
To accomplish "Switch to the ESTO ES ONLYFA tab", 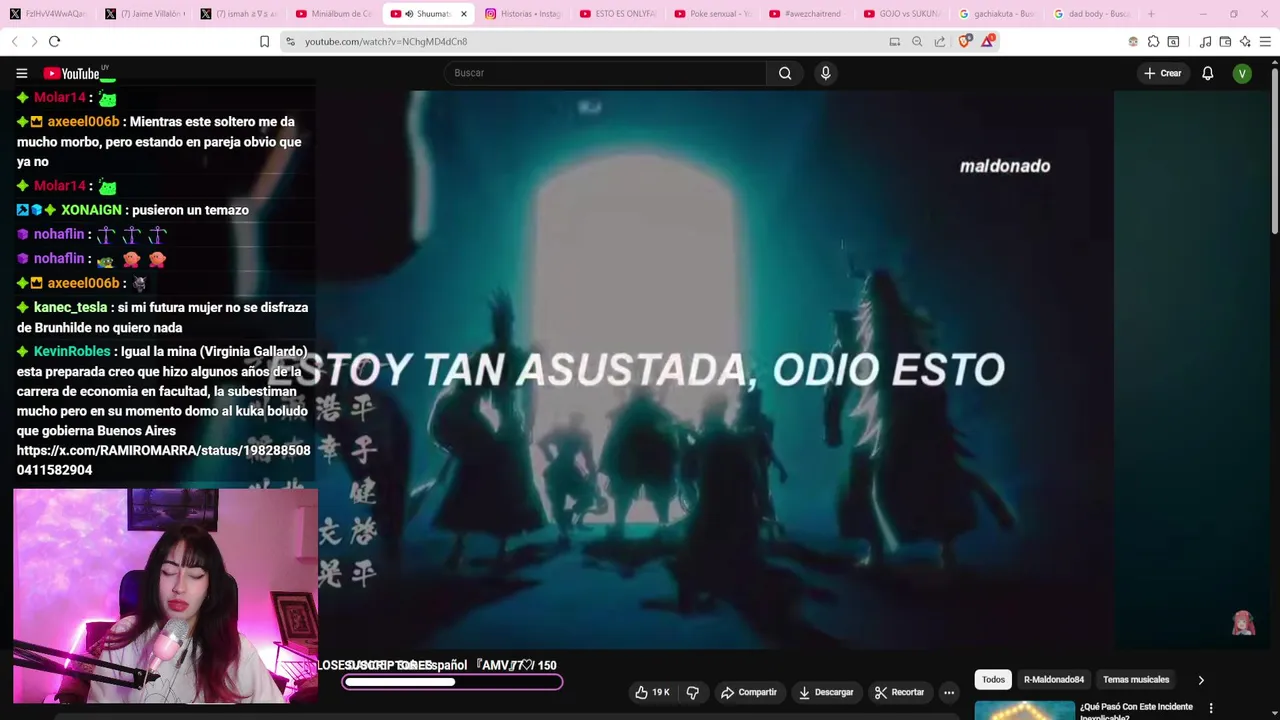I will tap(618, 14).
